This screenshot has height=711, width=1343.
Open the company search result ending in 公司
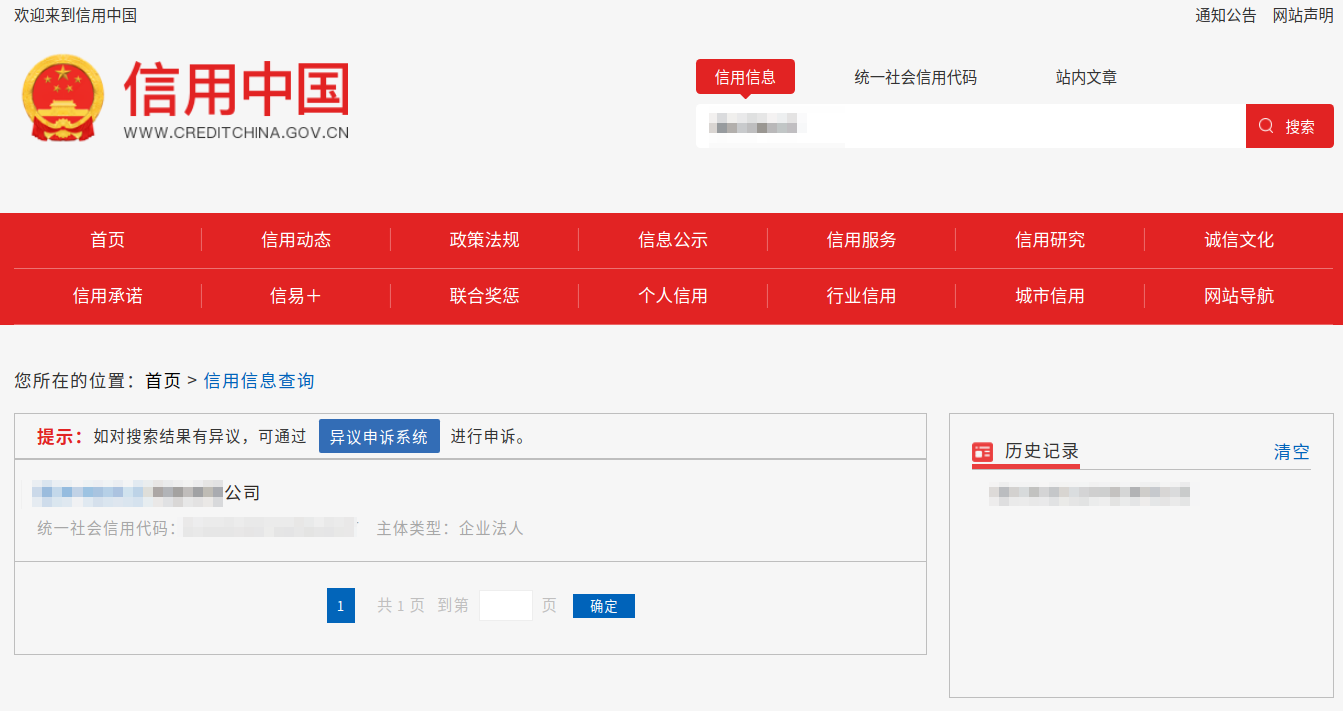[146, 492]
